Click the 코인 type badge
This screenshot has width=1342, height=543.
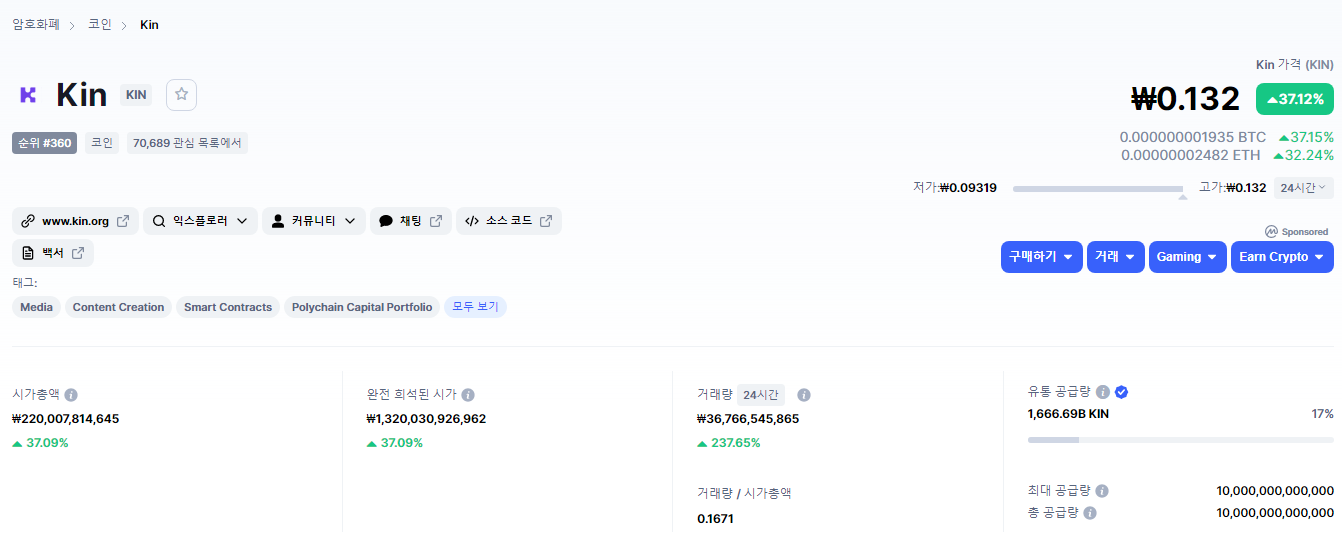[x=101, y=143]
